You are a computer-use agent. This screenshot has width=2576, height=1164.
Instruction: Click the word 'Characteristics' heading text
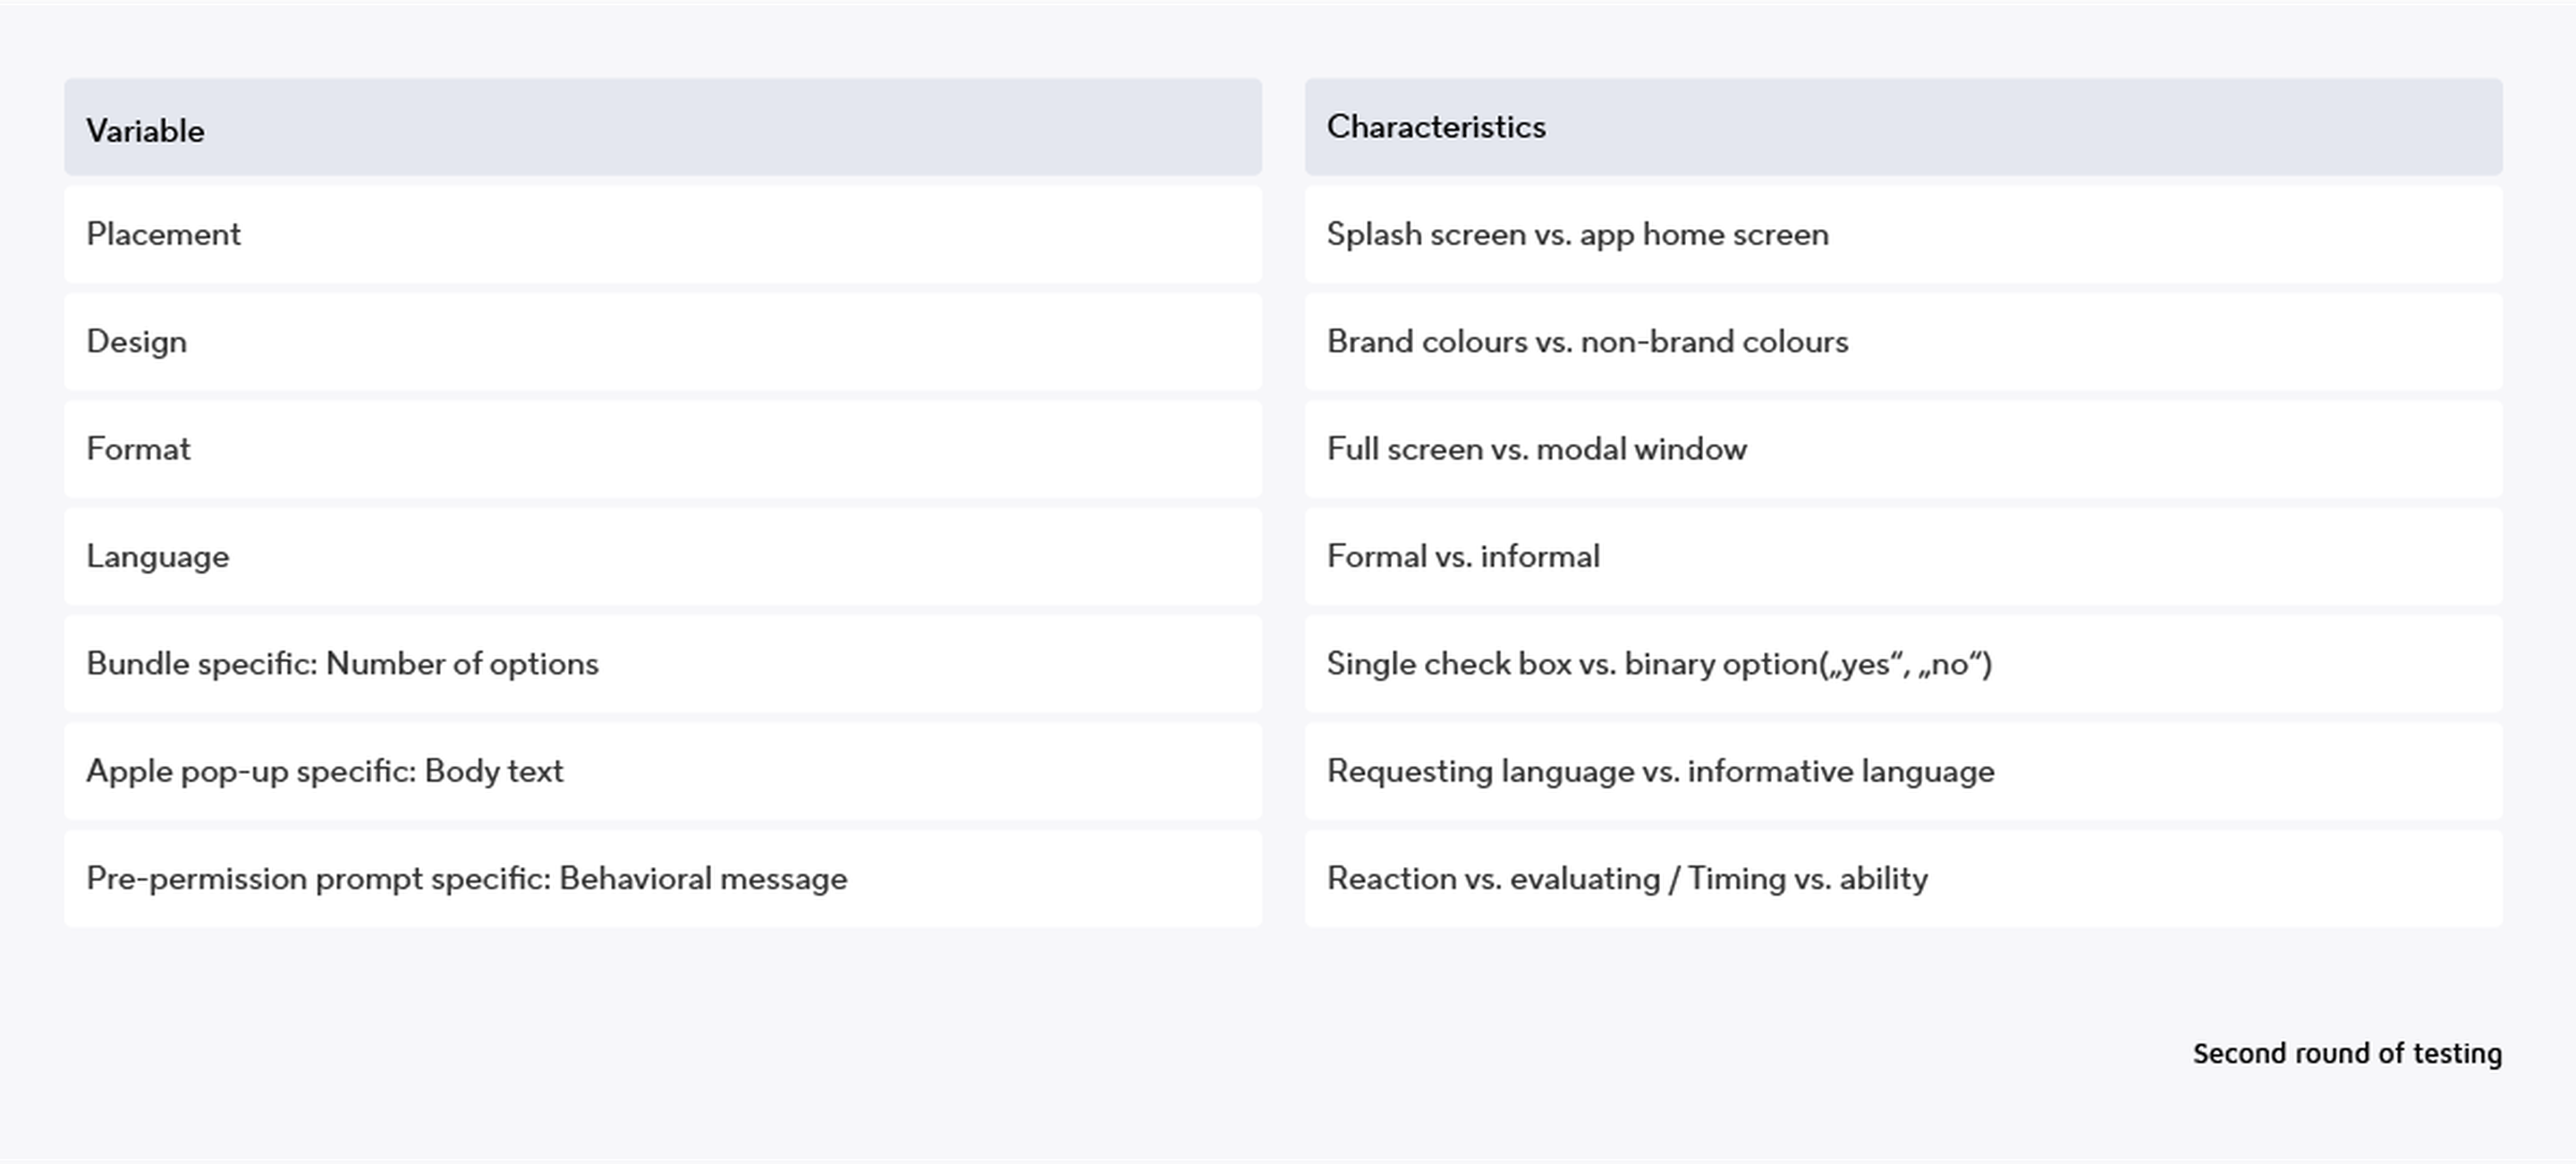[1436, 127]
